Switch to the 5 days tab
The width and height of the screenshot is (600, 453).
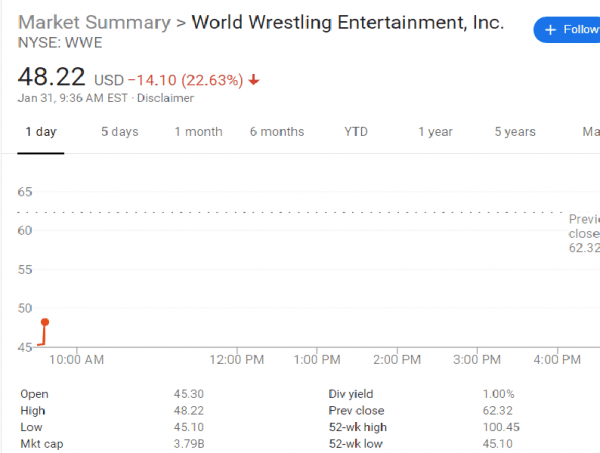click(119, 132)
